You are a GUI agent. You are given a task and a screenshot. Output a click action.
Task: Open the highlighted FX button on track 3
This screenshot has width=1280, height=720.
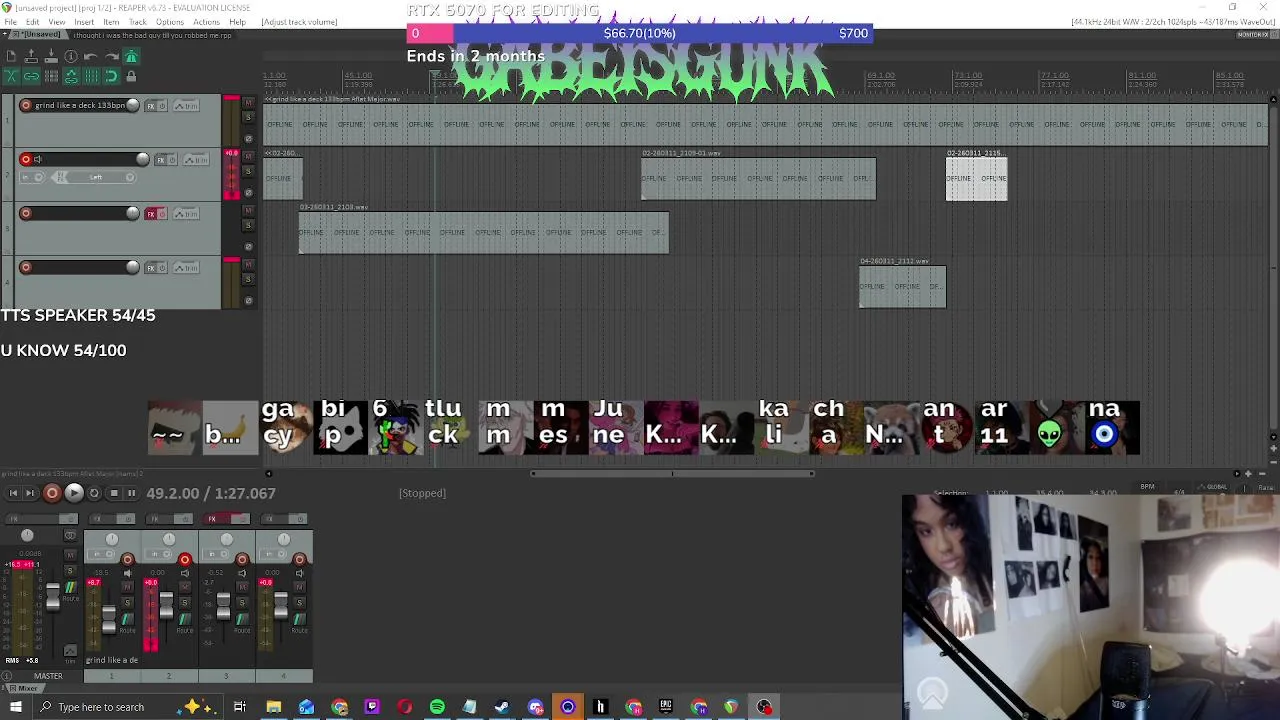click(x=151, y=214)
